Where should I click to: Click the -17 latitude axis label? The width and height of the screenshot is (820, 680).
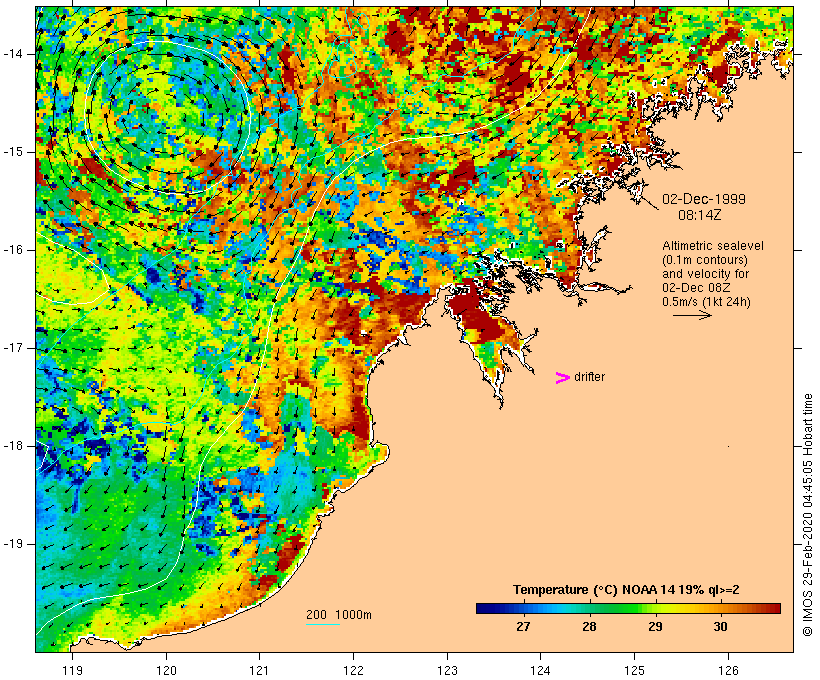(x=13, y=348)
